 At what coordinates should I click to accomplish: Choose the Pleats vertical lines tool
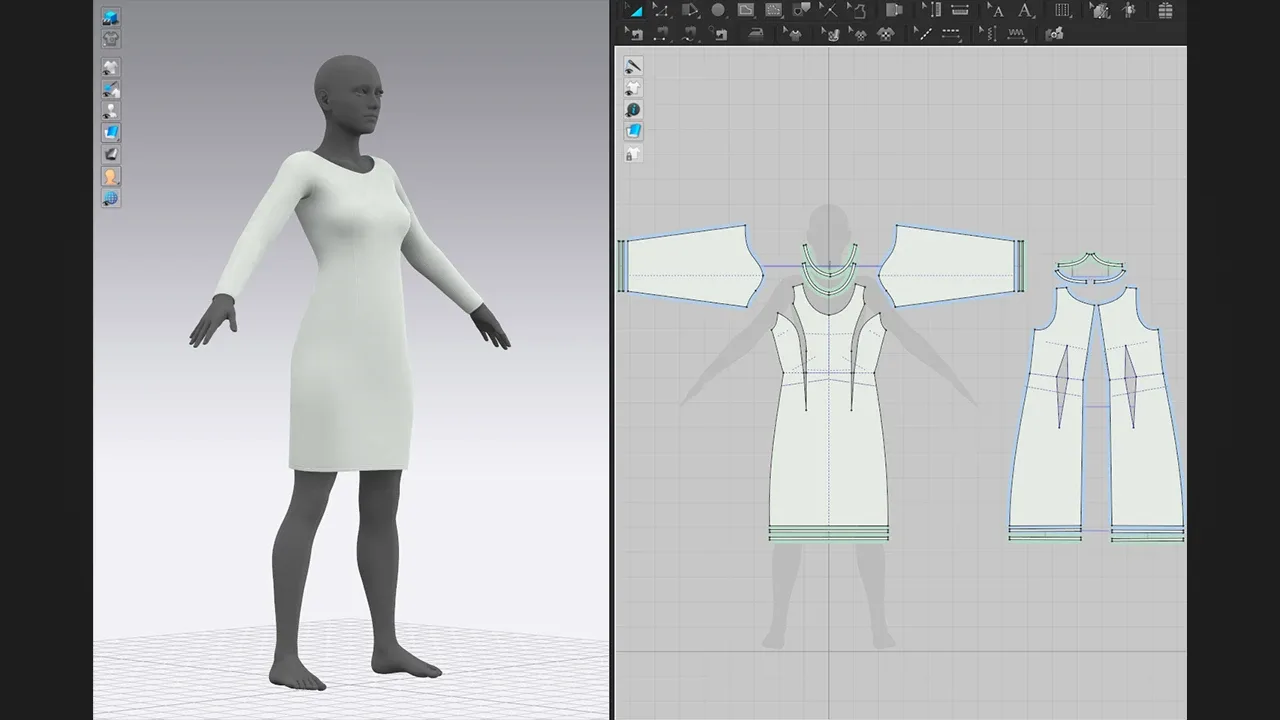(1062, 10)
